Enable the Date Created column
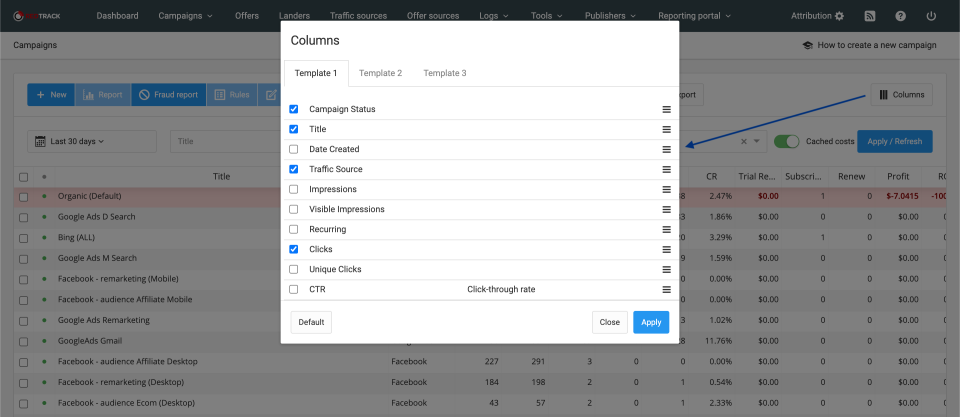This screenshot has width=960, height=417. tap(293, 149)
